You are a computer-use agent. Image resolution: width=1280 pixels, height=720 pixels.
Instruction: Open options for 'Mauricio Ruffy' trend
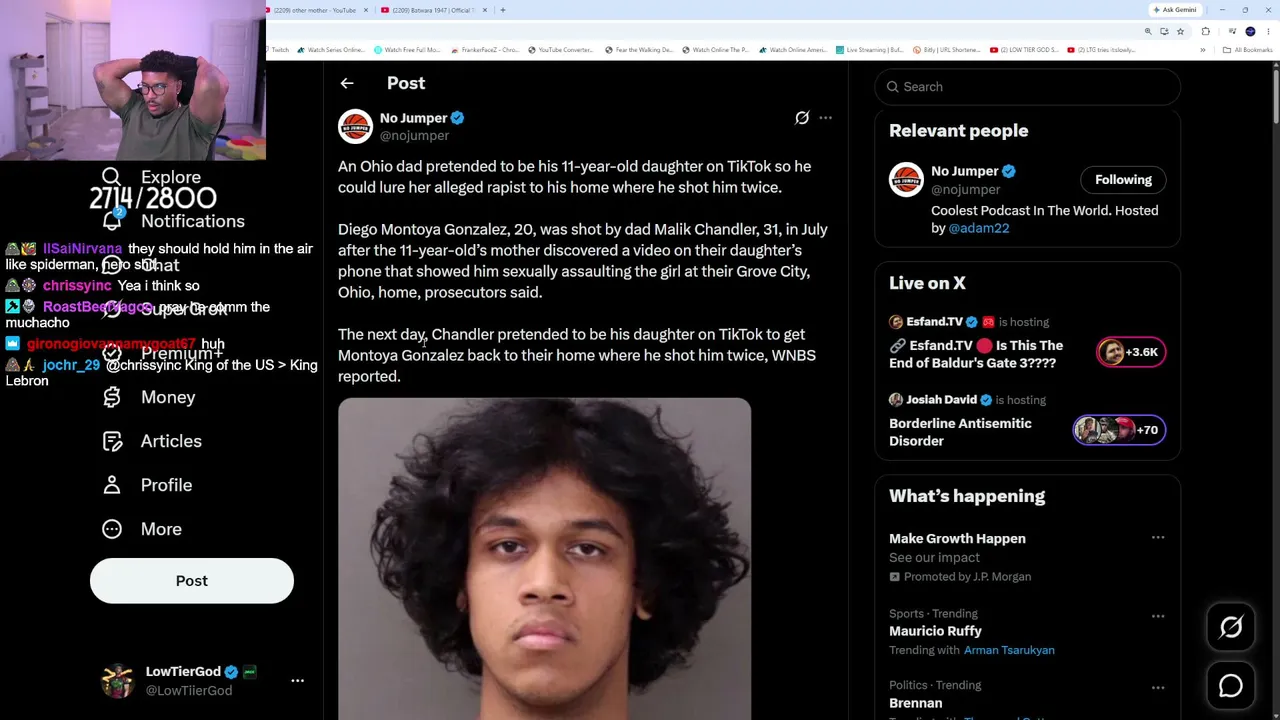point(1158,616)
